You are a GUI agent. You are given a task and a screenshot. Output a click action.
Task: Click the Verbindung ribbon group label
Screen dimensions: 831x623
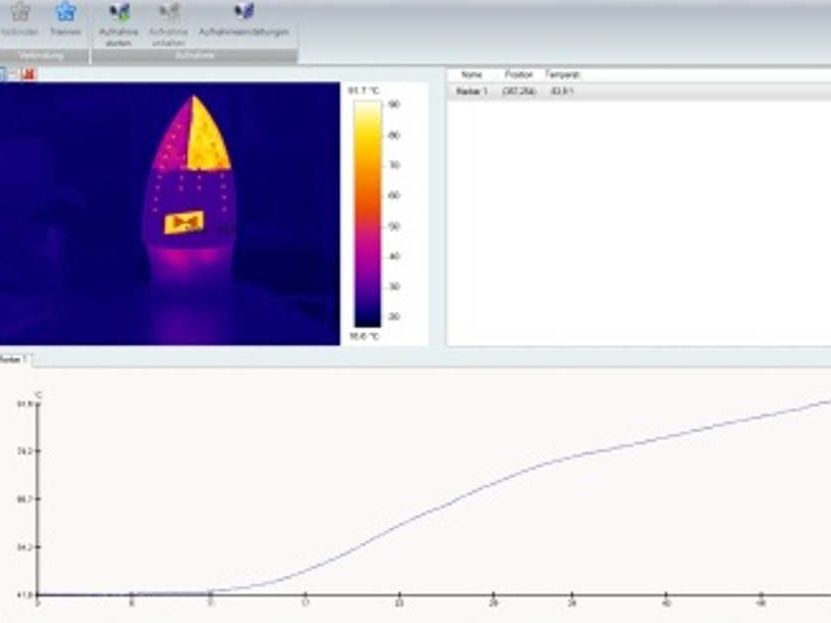click(x=41, y=55)
